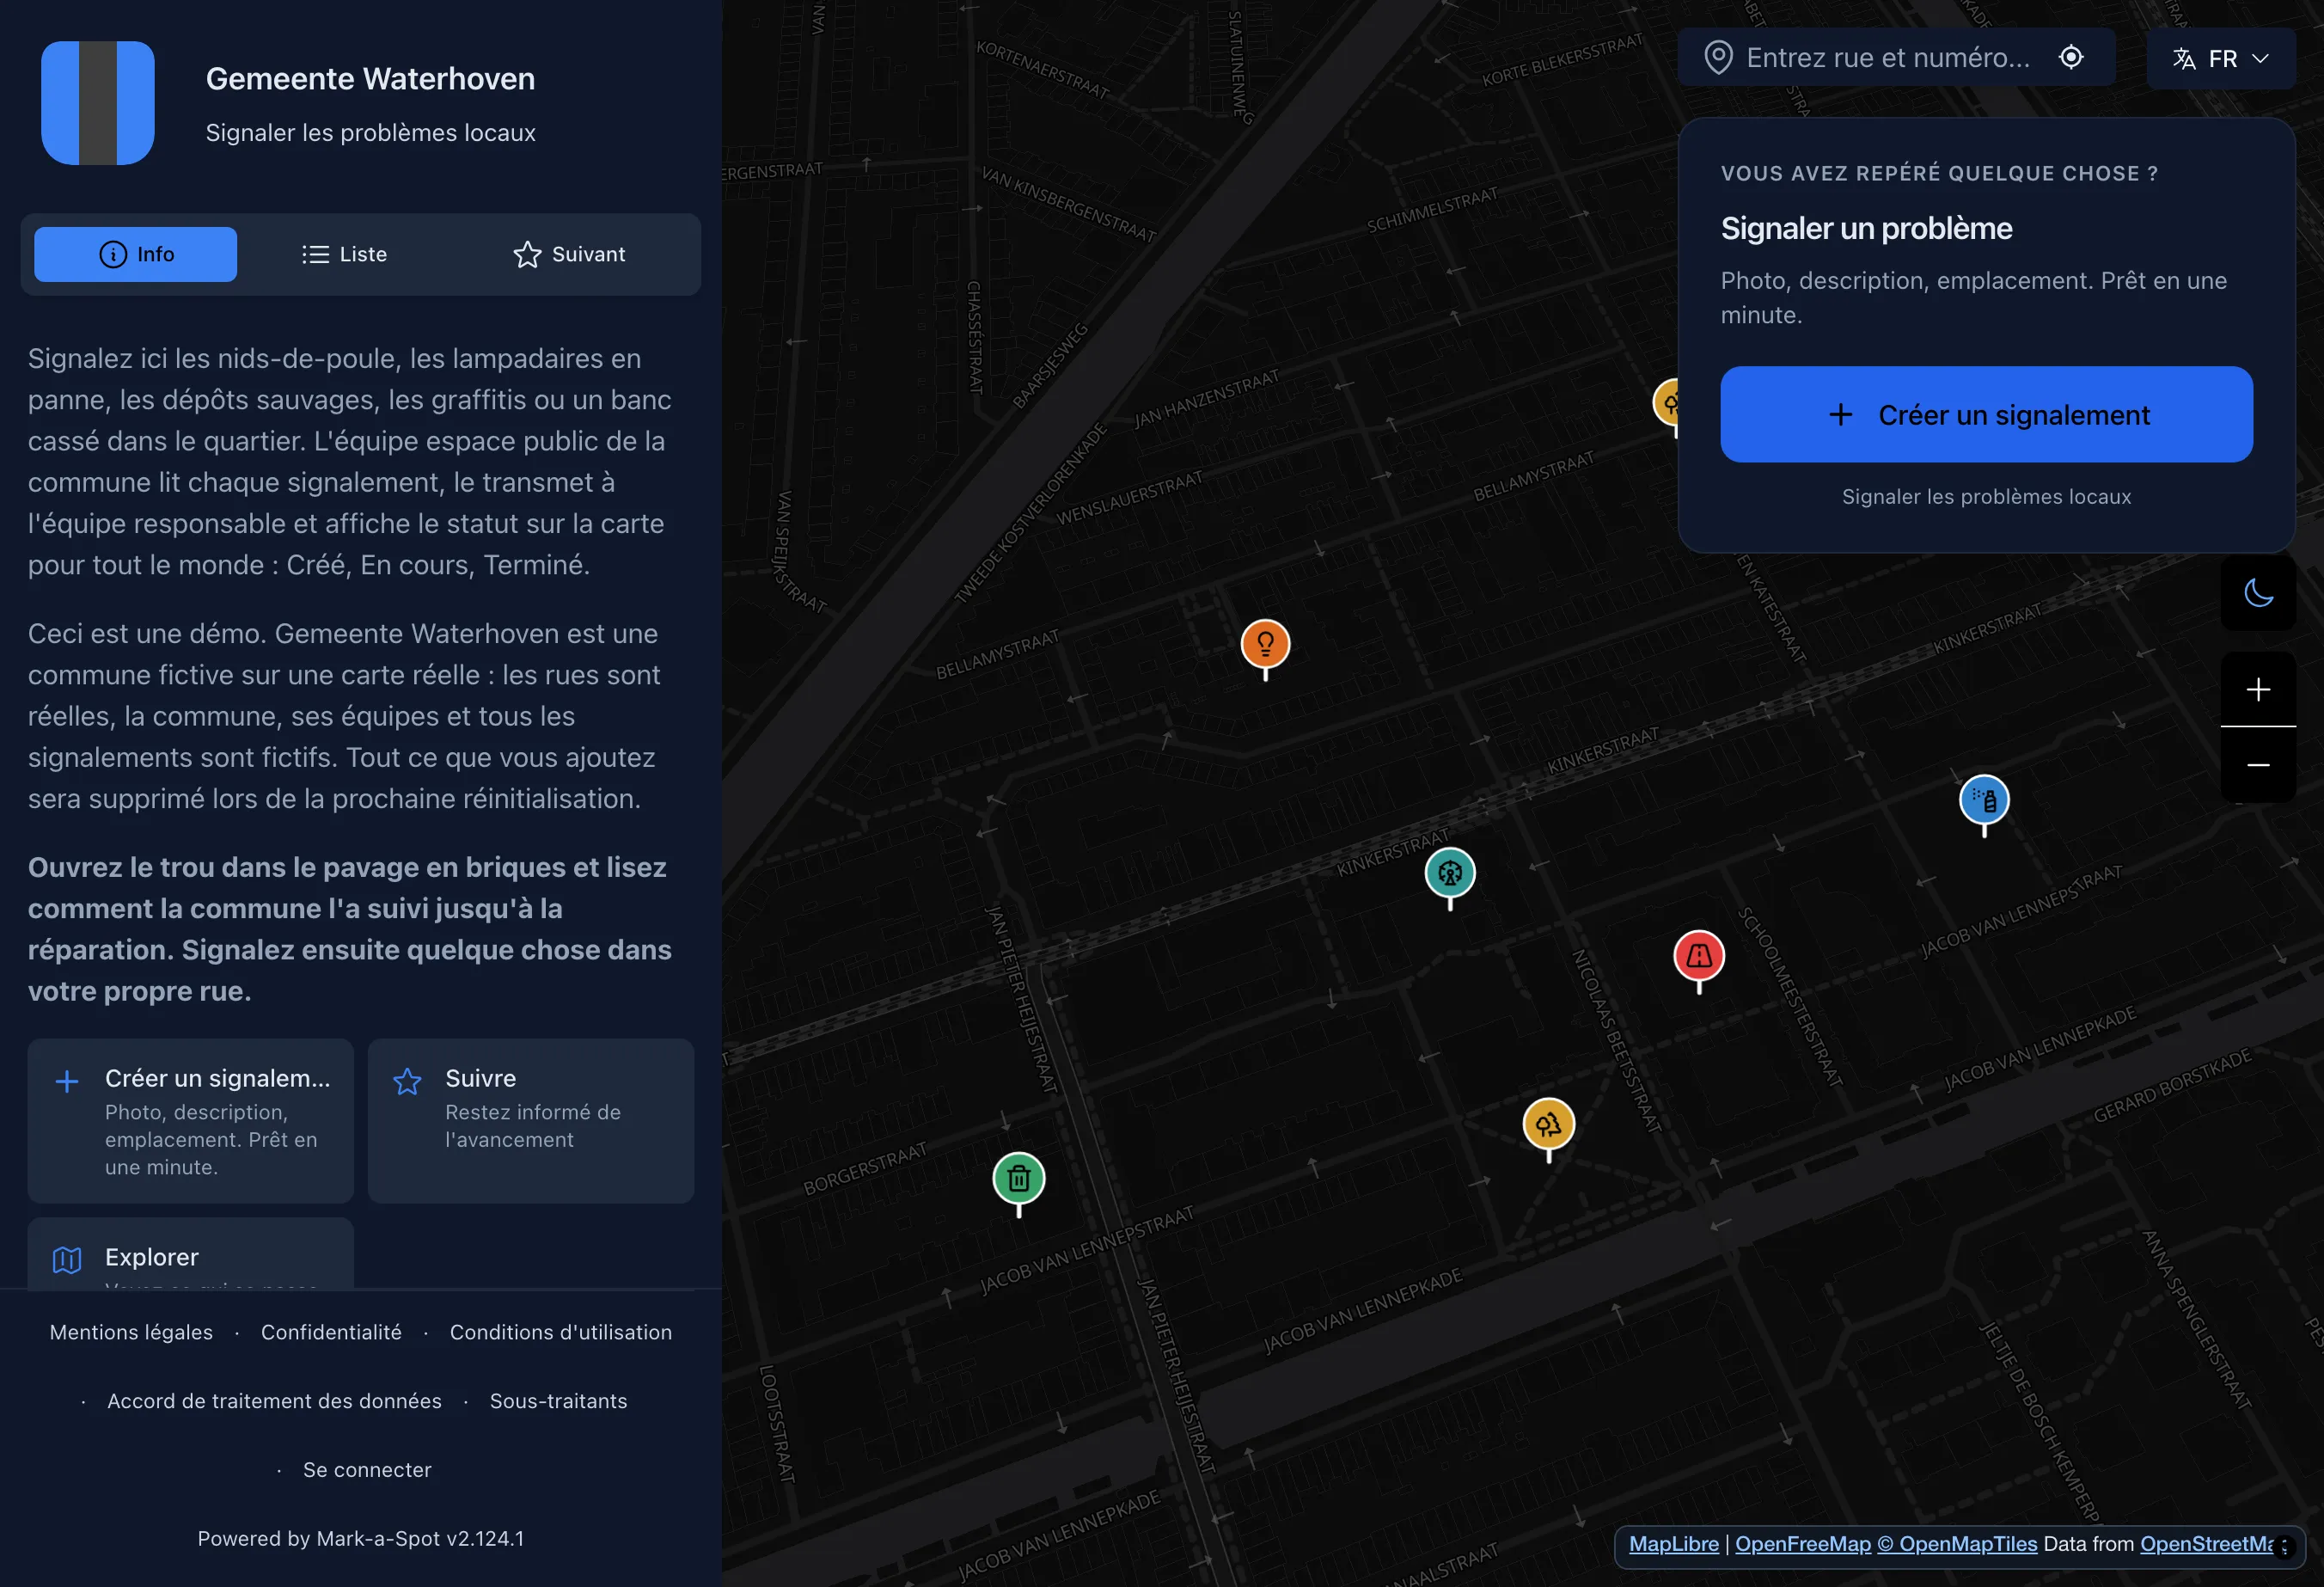Click the blue graffiti spray-can marker

point(1983,801)
